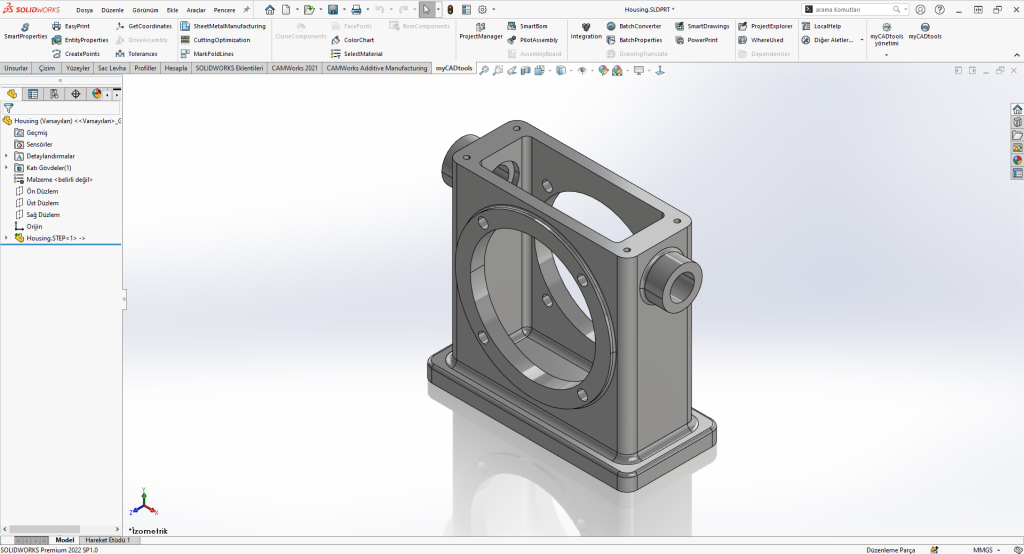1024x554 pixels.
Task: Click the SheetMetalManufacturing icon
Action: coord(185,26)
